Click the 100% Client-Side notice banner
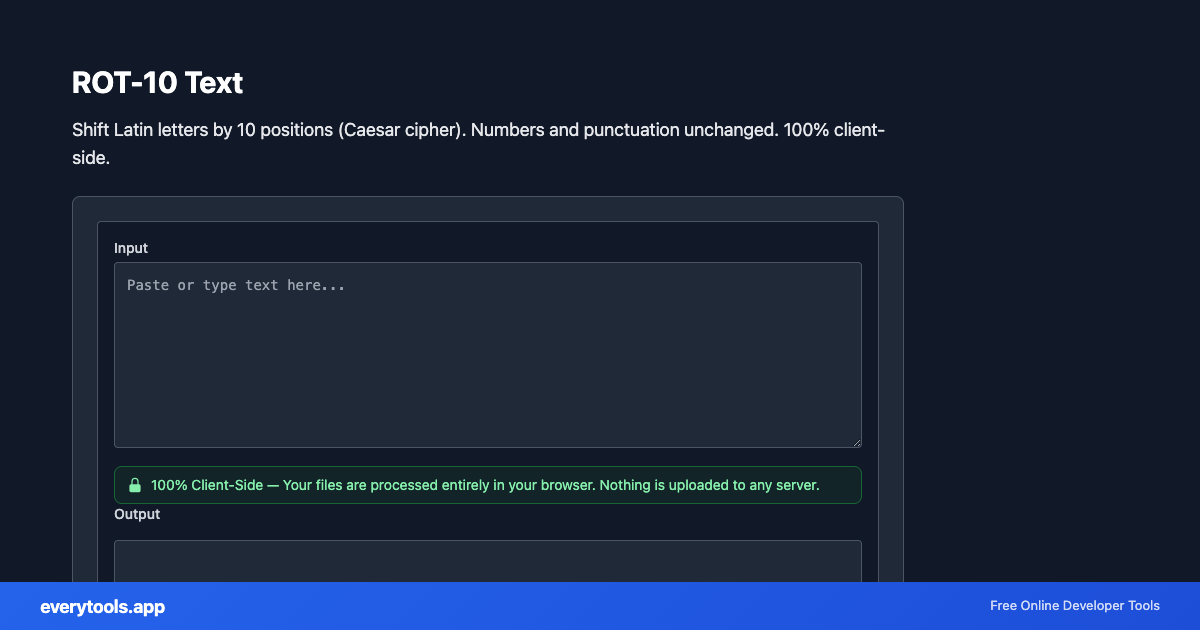Image resolution: width=1200 pixels, height=630 pixels. (x=488, y=485)
